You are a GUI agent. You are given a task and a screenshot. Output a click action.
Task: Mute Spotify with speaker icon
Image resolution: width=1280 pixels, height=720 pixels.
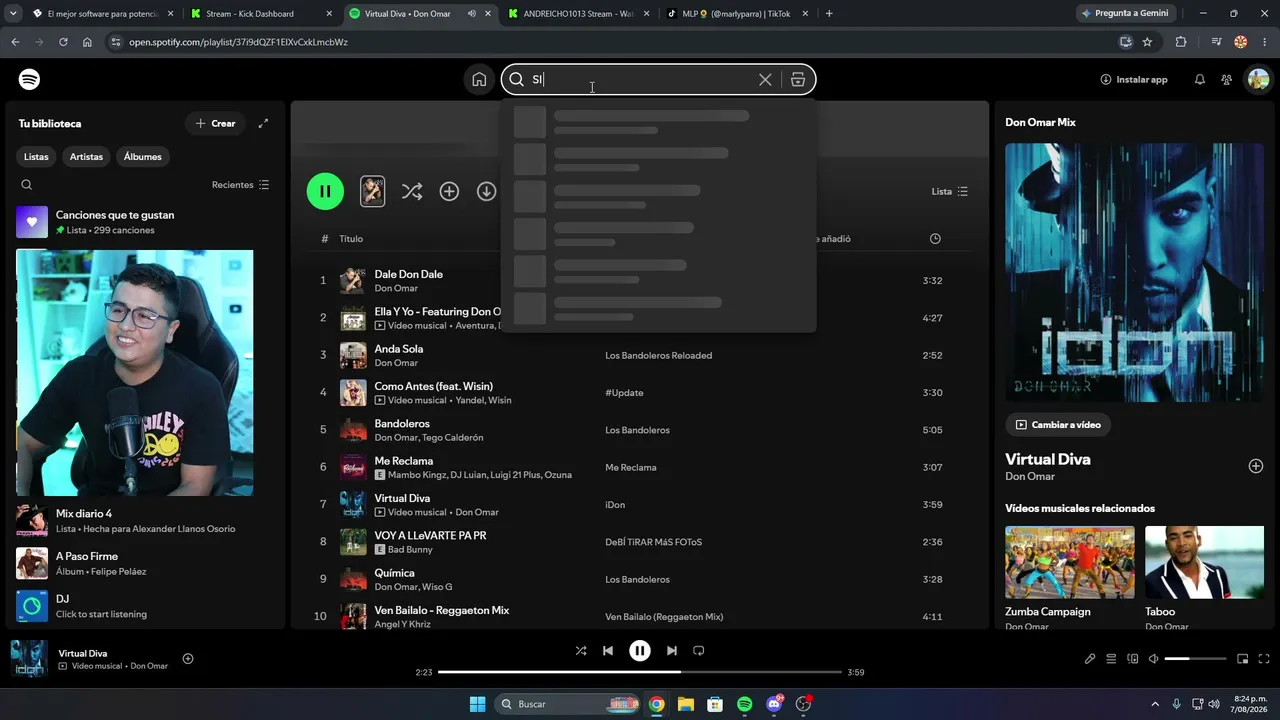coord(1153,659)
